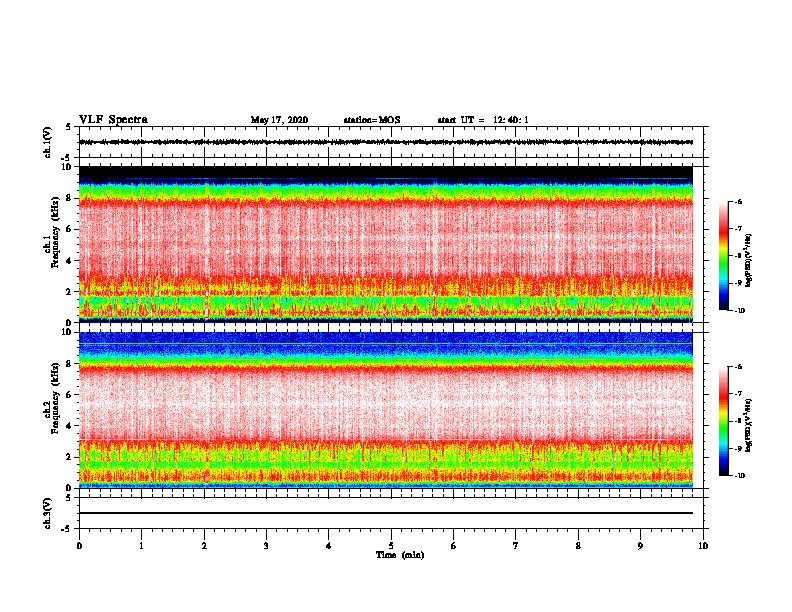Image resolution: width=792 pixels, height=612 pixels.
Task: Click time axis tick label "4"
Action: point(329,546)
